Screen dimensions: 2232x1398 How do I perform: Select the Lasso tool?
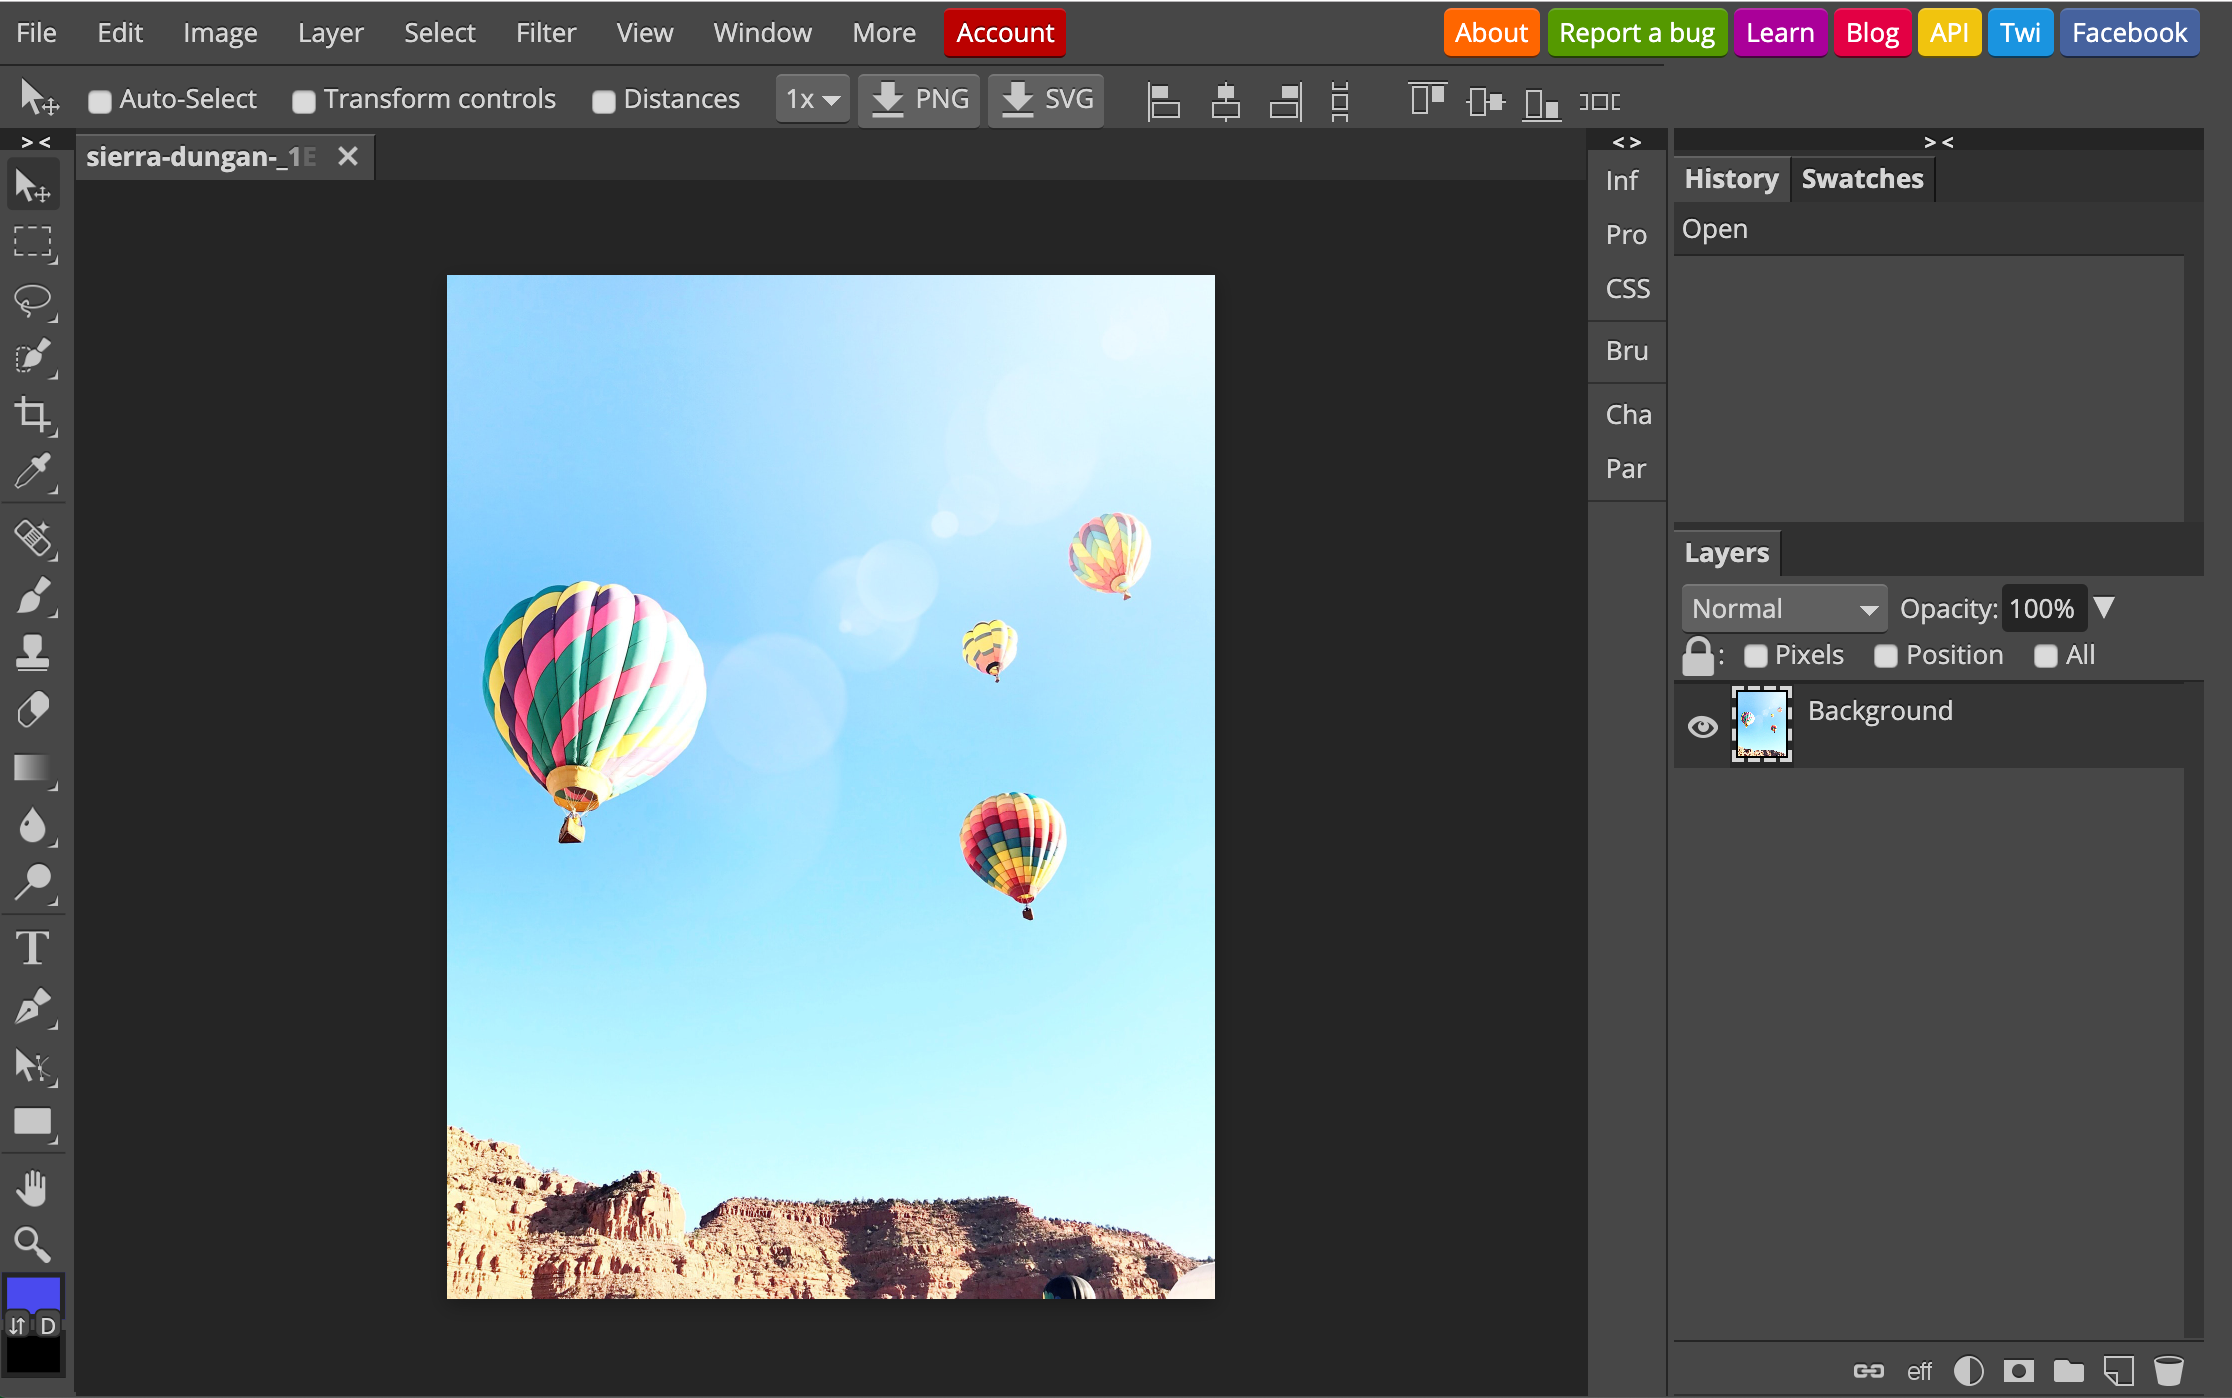click(x=33, y=301)
